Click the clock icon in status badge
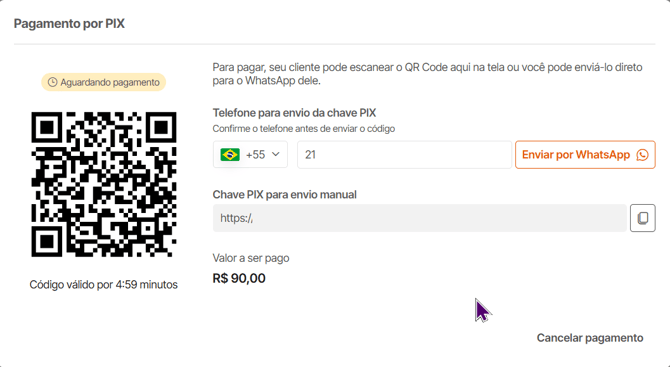This screenshot has width=670, height=367. (x=52, y=82)
